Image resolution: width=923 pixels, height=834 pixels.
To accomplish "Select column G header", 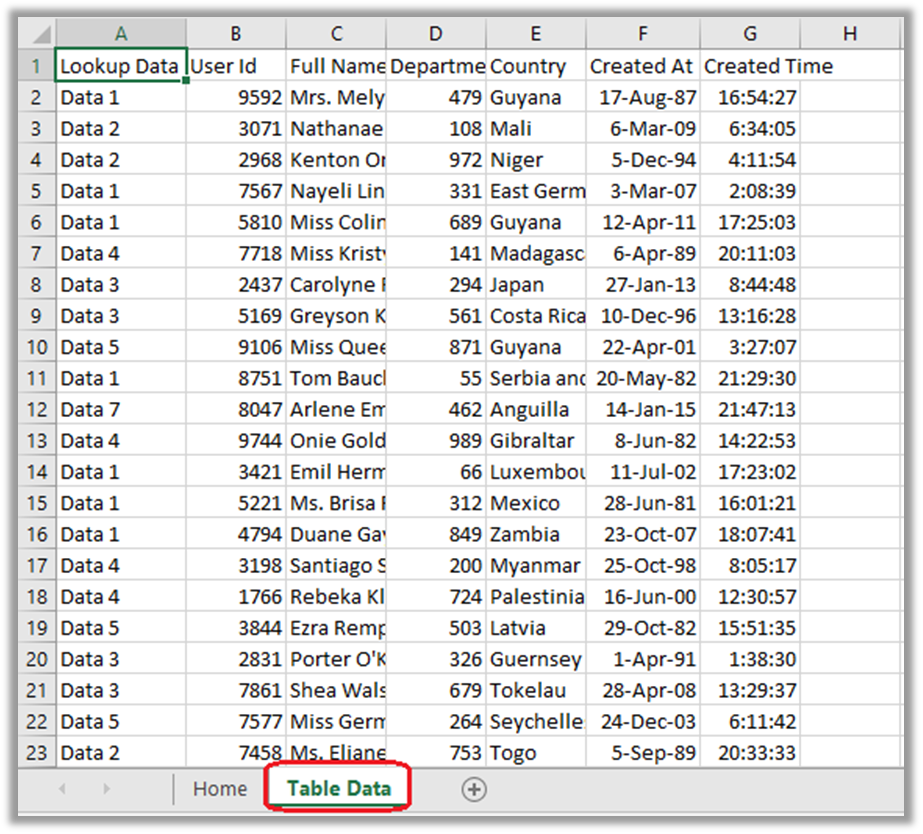I will (750, 34).
